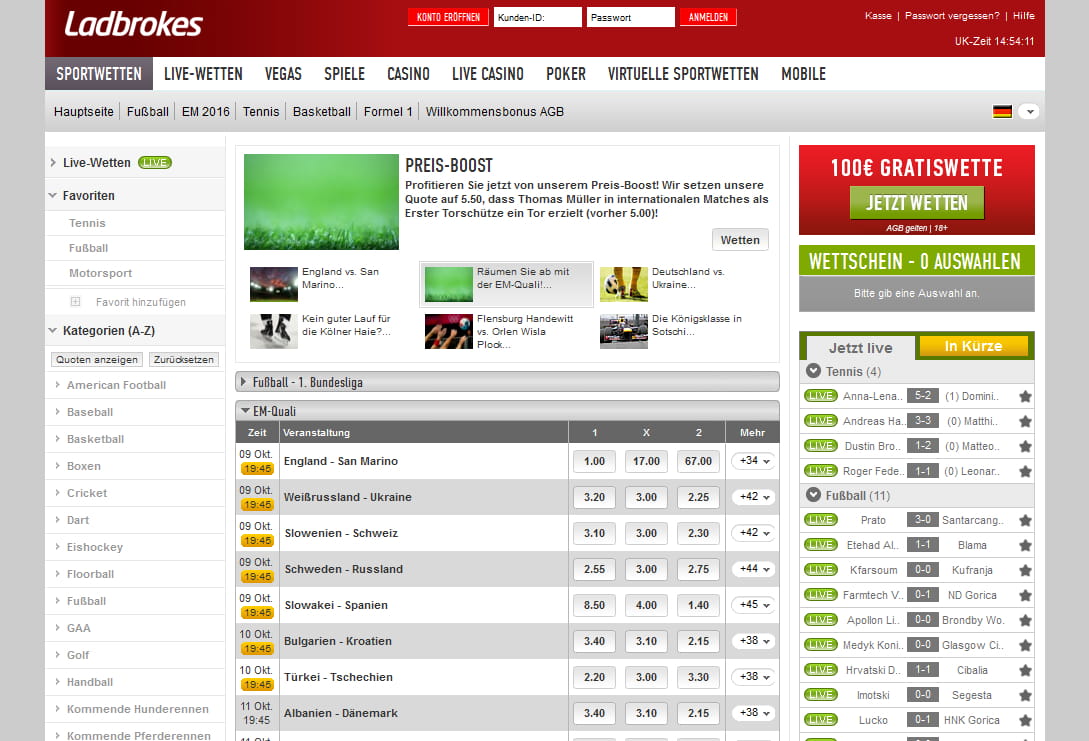
Task: Select the Jetzt live tab
Action: click(861, 347)
